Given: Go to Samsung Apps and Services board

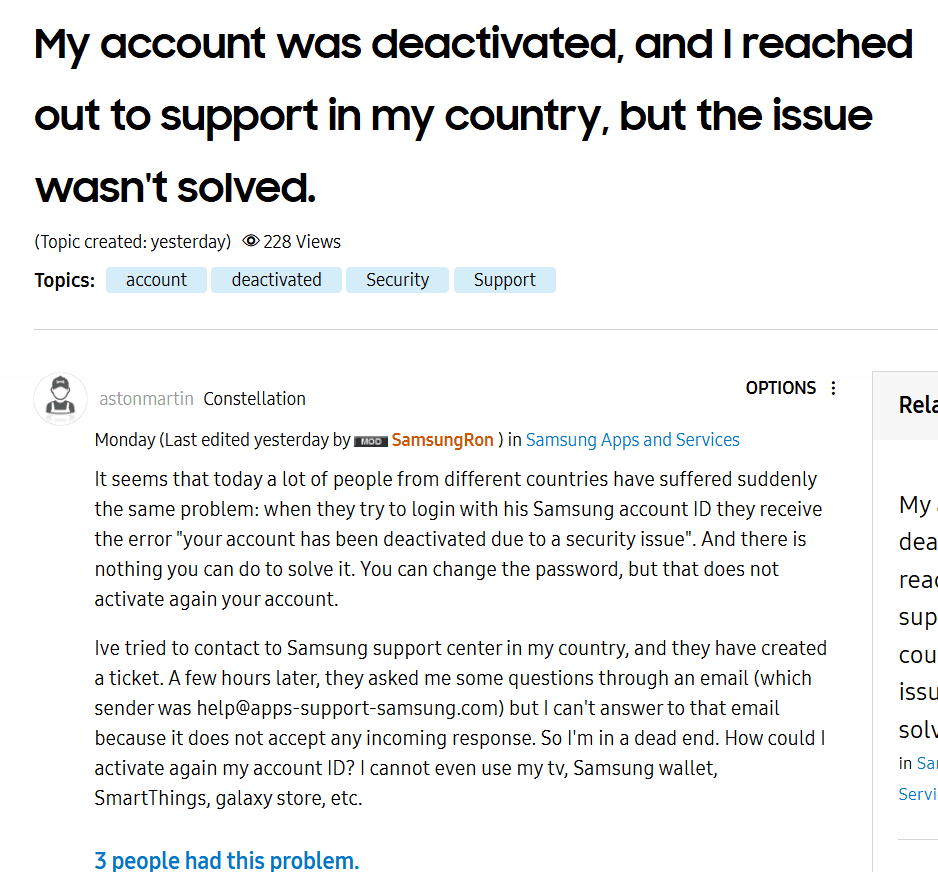Looking at the screenshot, I should 633,440.
